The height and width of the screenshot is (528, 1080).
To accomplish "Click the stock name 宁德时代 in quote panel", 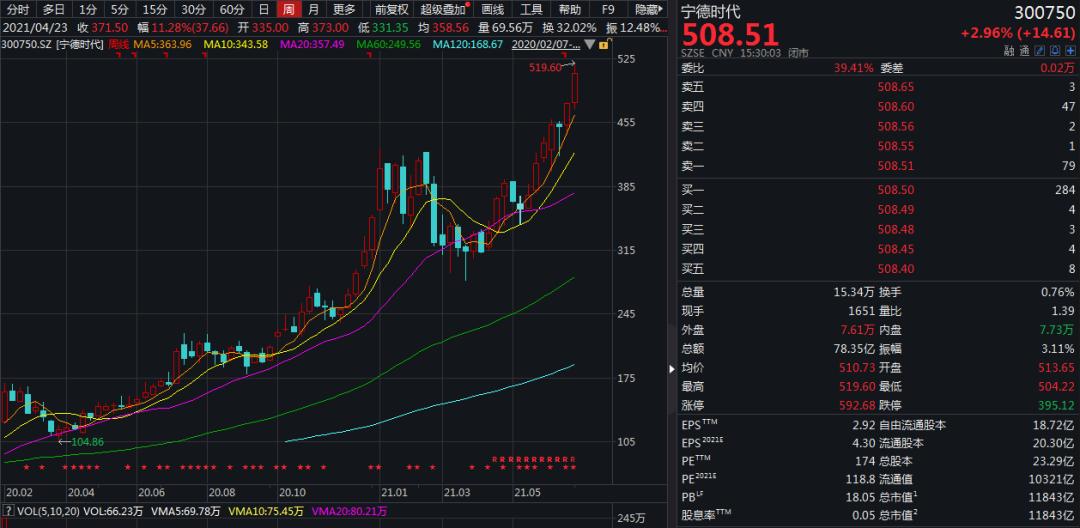I will pyautogui.click(x=711, y=12).
